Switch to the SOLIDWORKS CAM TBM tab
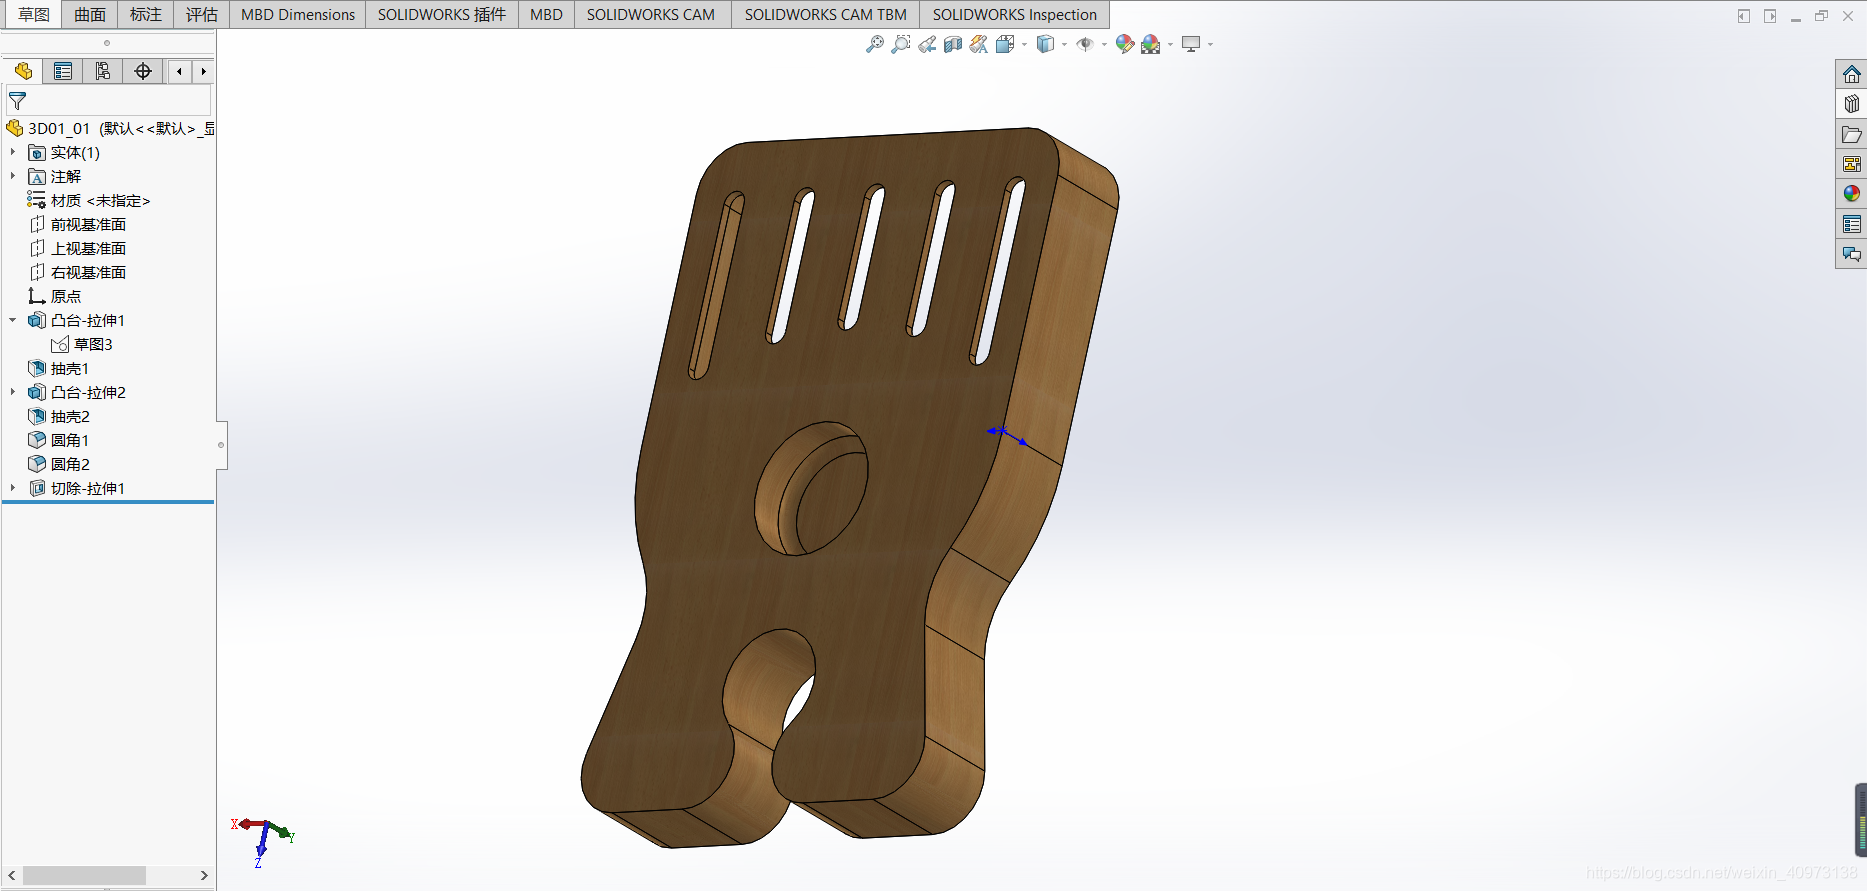The width and height of the screenshot is (1867, 891). tap(826, 14)
